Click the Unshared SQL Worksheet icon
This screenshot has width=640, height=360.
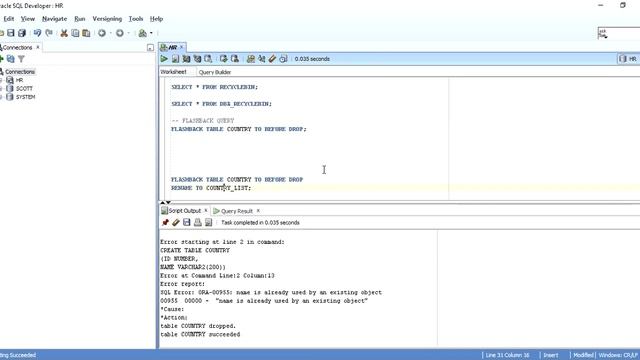(x=251, y=59)
